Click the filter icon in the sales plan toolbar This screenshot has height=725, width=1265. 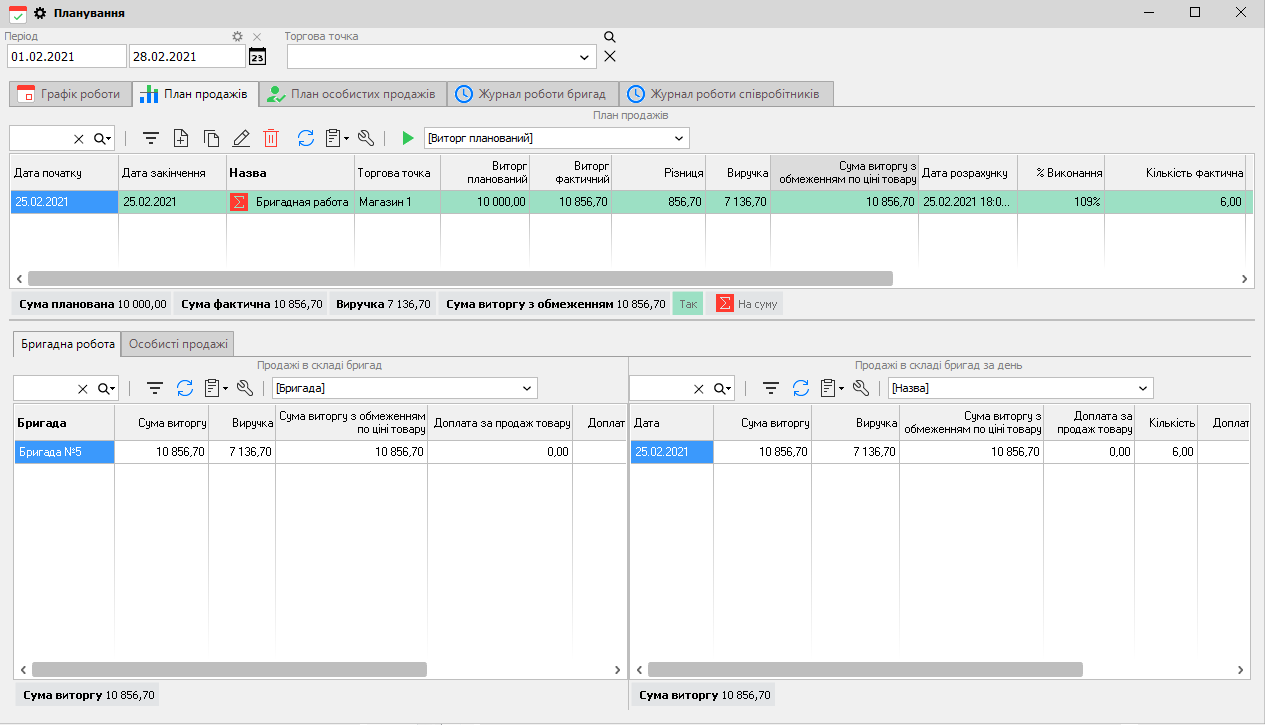[150, 138]
